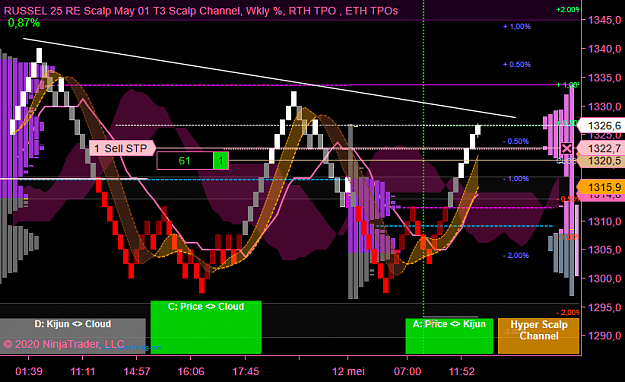Viewport: 625px width, 382px height.
Task: Click the 07:00 time axis label
Action: (407, 372)
